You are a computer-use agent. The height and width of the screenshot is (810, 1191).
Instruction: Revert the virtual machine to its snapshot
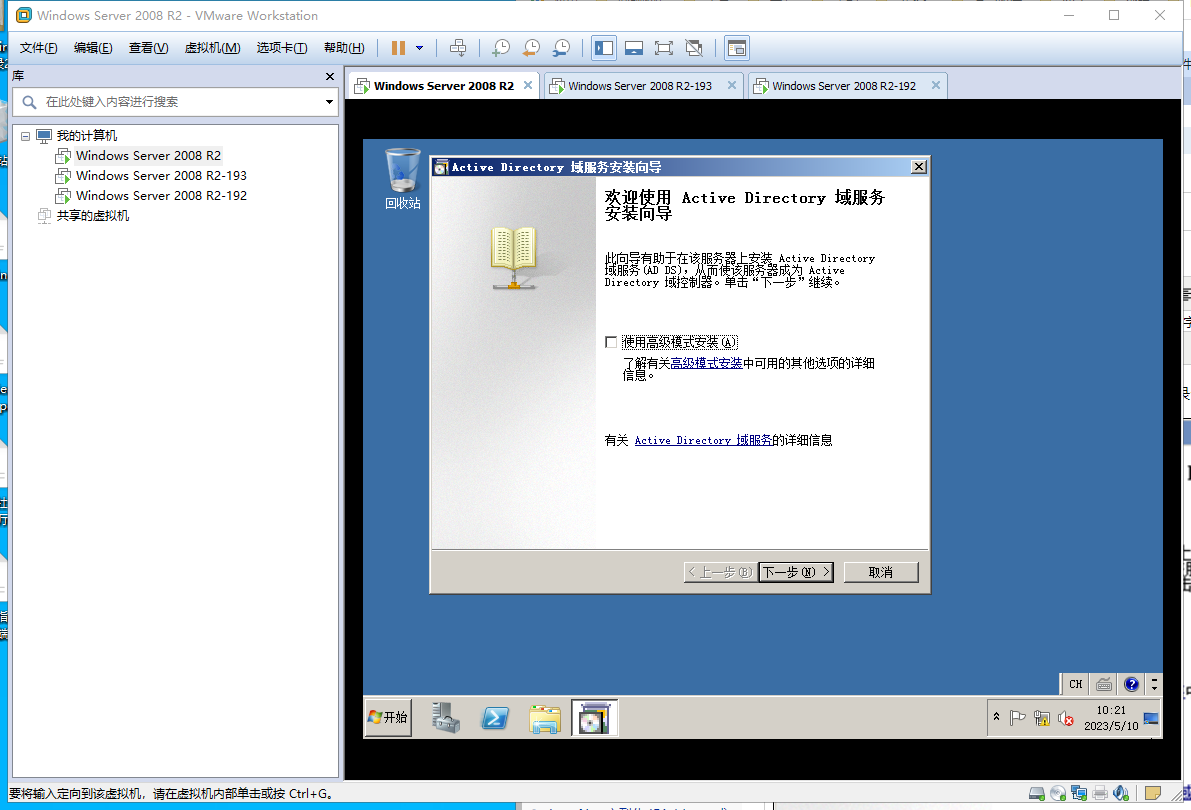tap(531, 48)
